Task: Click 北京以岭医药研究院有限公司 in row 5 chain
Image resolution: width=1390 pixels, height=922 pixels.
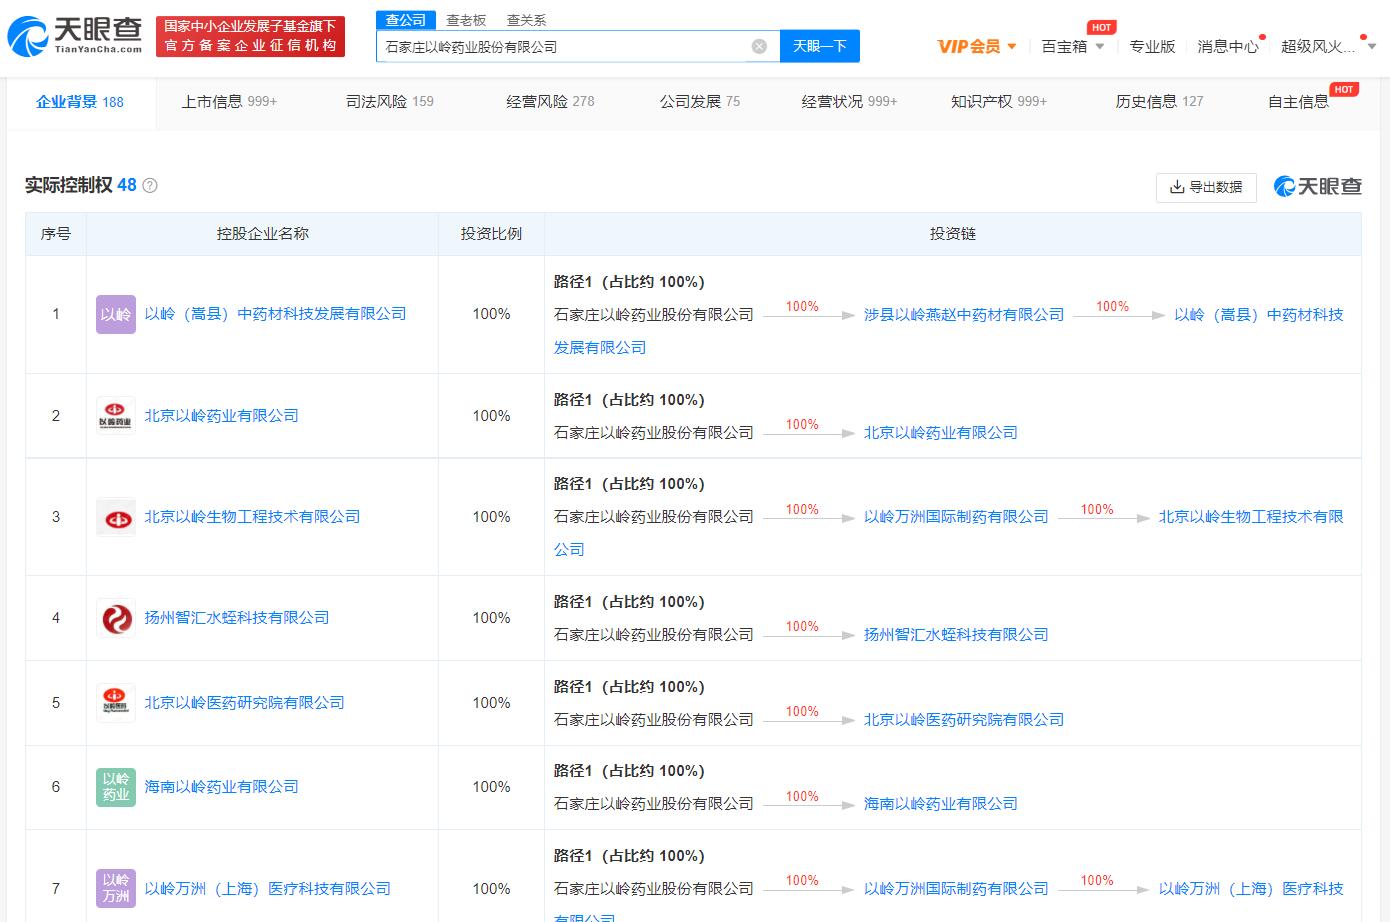Action: tap(964, 720)
